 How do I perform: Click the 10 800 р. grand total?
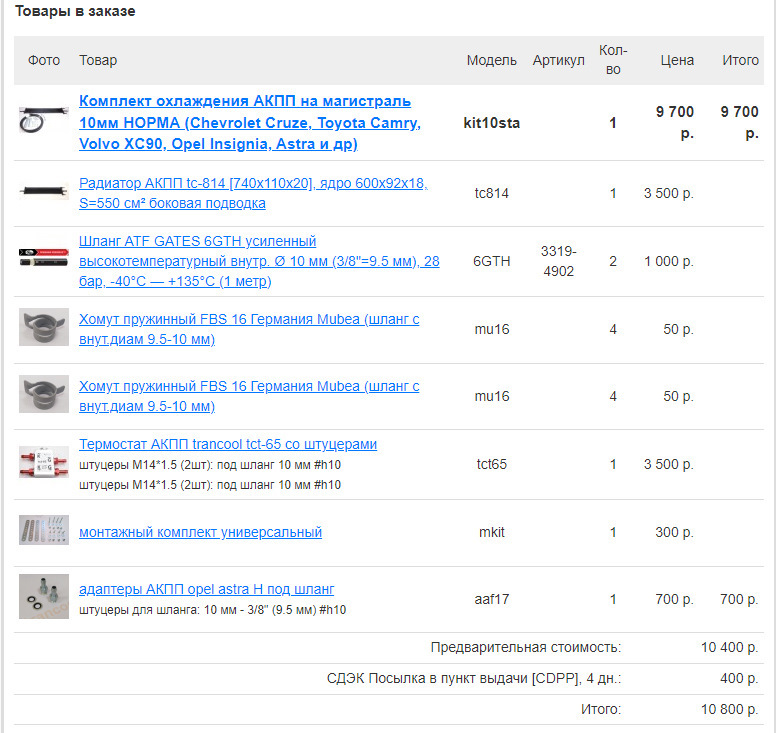pyautogui.click(x=729, y=709)
